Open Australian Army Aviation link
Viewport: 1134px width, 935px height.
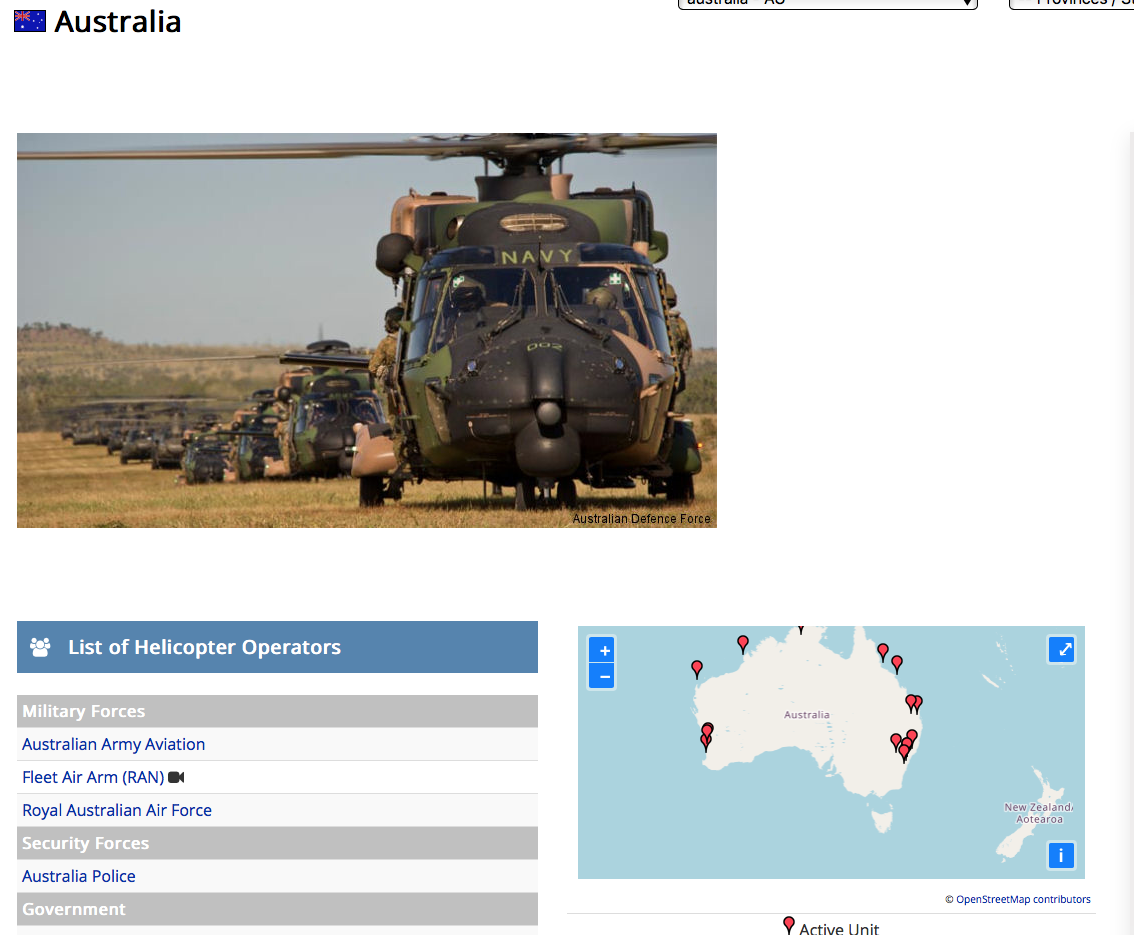coord(113,744)
